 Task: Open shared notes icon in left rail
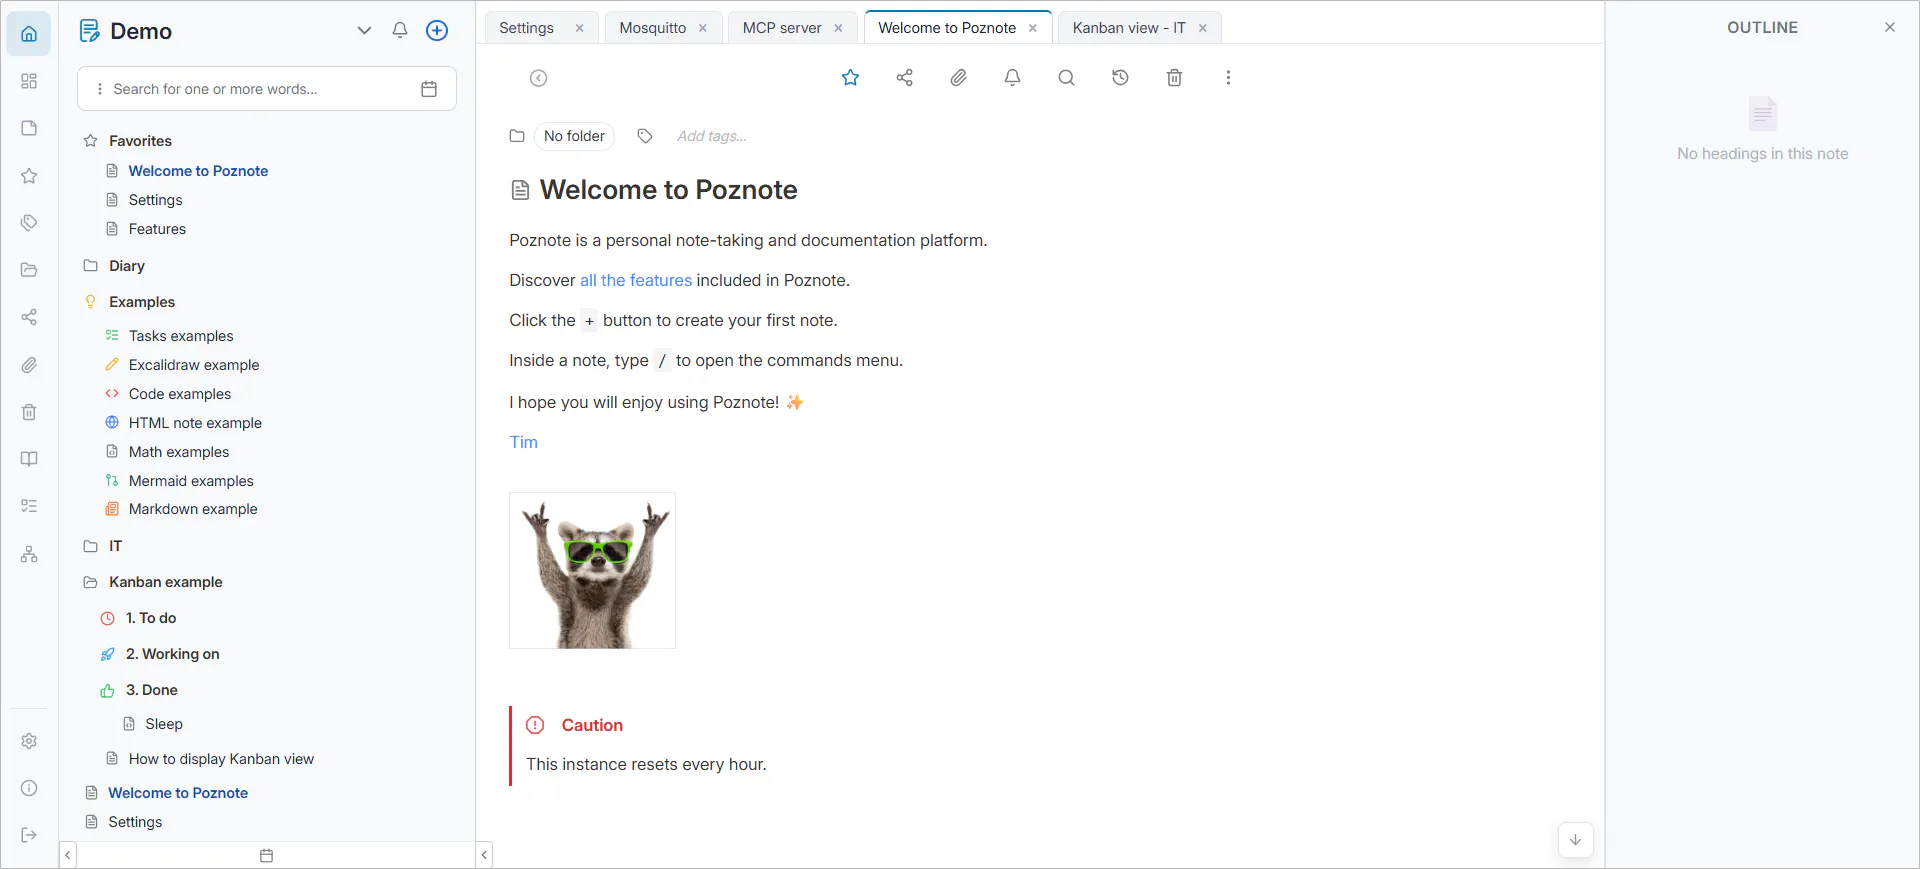pyautogui.click(x=29, y=317)
